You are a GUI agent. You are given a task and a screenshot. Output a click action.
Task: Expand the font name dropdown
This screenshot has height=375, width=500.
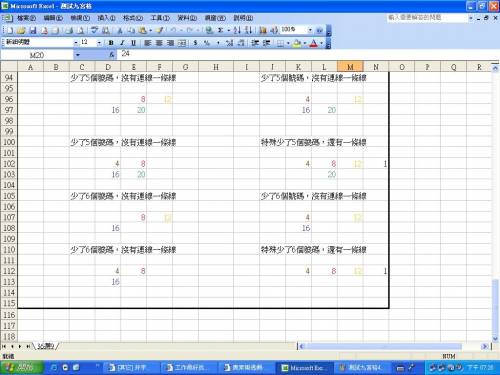tap(76, 43)
